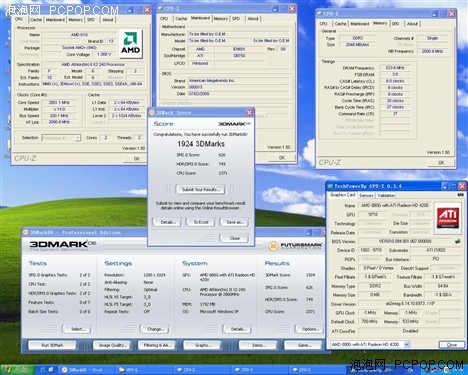Click OK in the CPU-Z CPU window

click(x=137, y=159)
